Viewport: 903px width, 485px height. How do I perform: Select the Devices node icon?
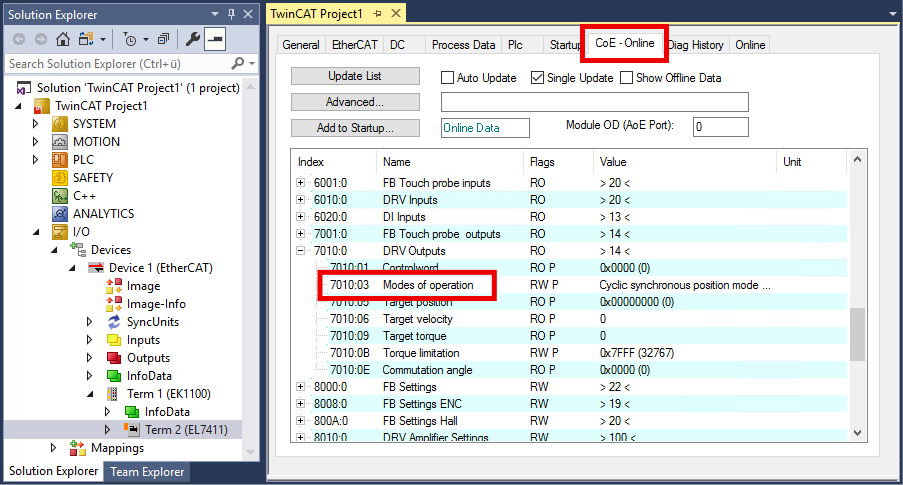pos(78,249)
